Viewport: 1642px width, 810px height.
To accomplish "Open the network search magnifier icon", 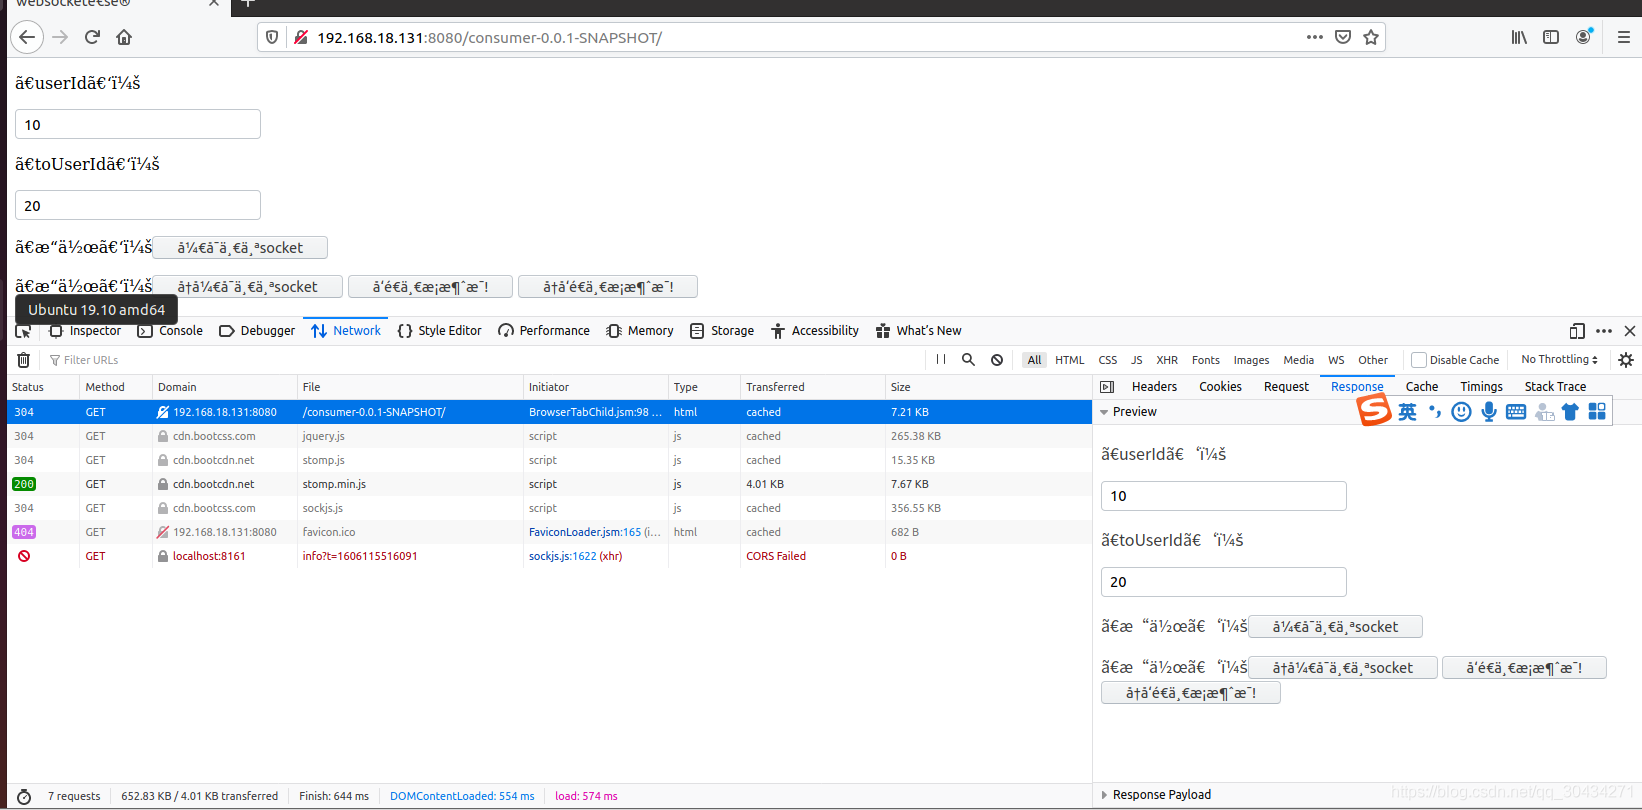I will click(968, 360).
